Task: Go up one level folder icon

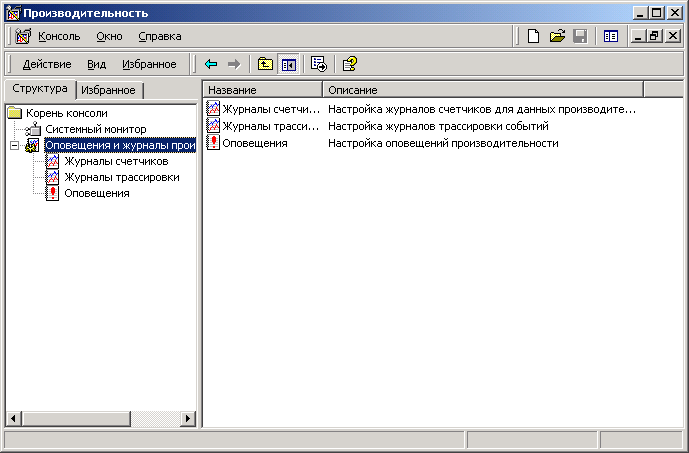Action: point(265,64)
